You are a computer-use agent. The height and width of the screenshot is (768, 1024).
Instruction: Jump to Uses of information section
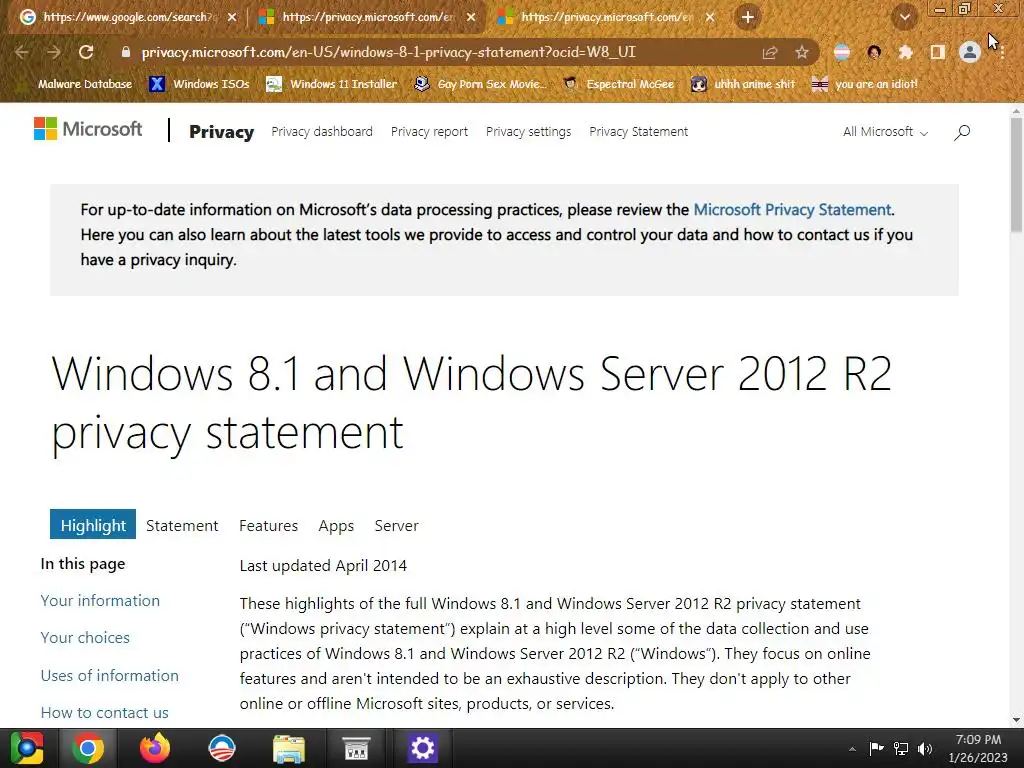[110, 675]
